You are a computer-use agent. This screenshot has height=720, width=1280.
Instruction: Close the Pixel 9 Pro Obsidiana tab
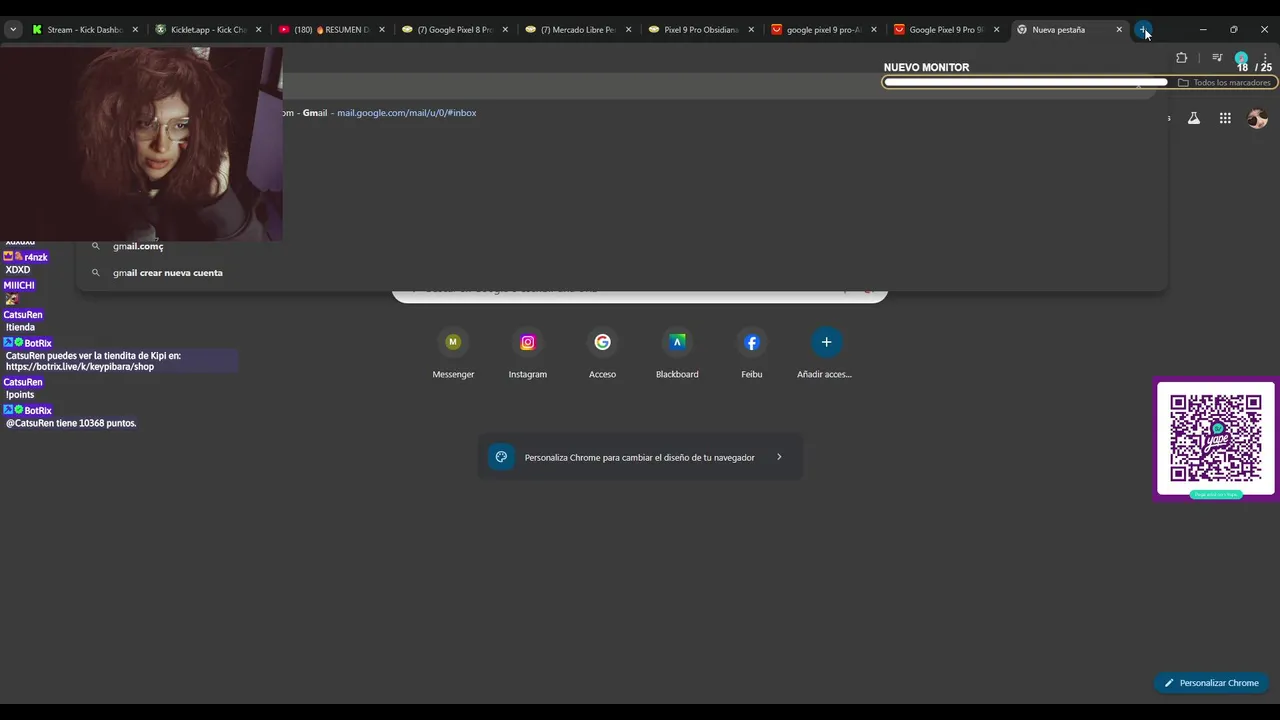click(x=751, y=30)
